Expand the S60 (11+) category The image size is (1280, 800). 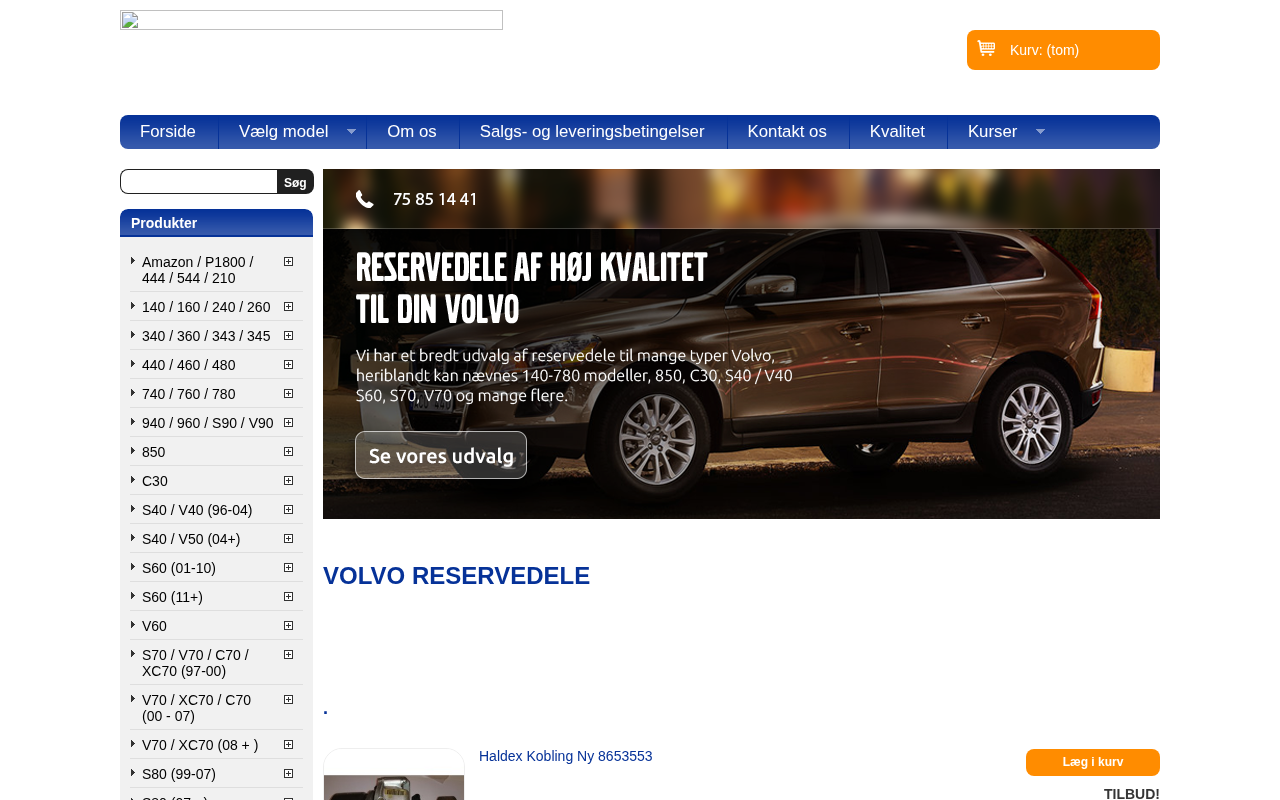[x=288, y=597]
